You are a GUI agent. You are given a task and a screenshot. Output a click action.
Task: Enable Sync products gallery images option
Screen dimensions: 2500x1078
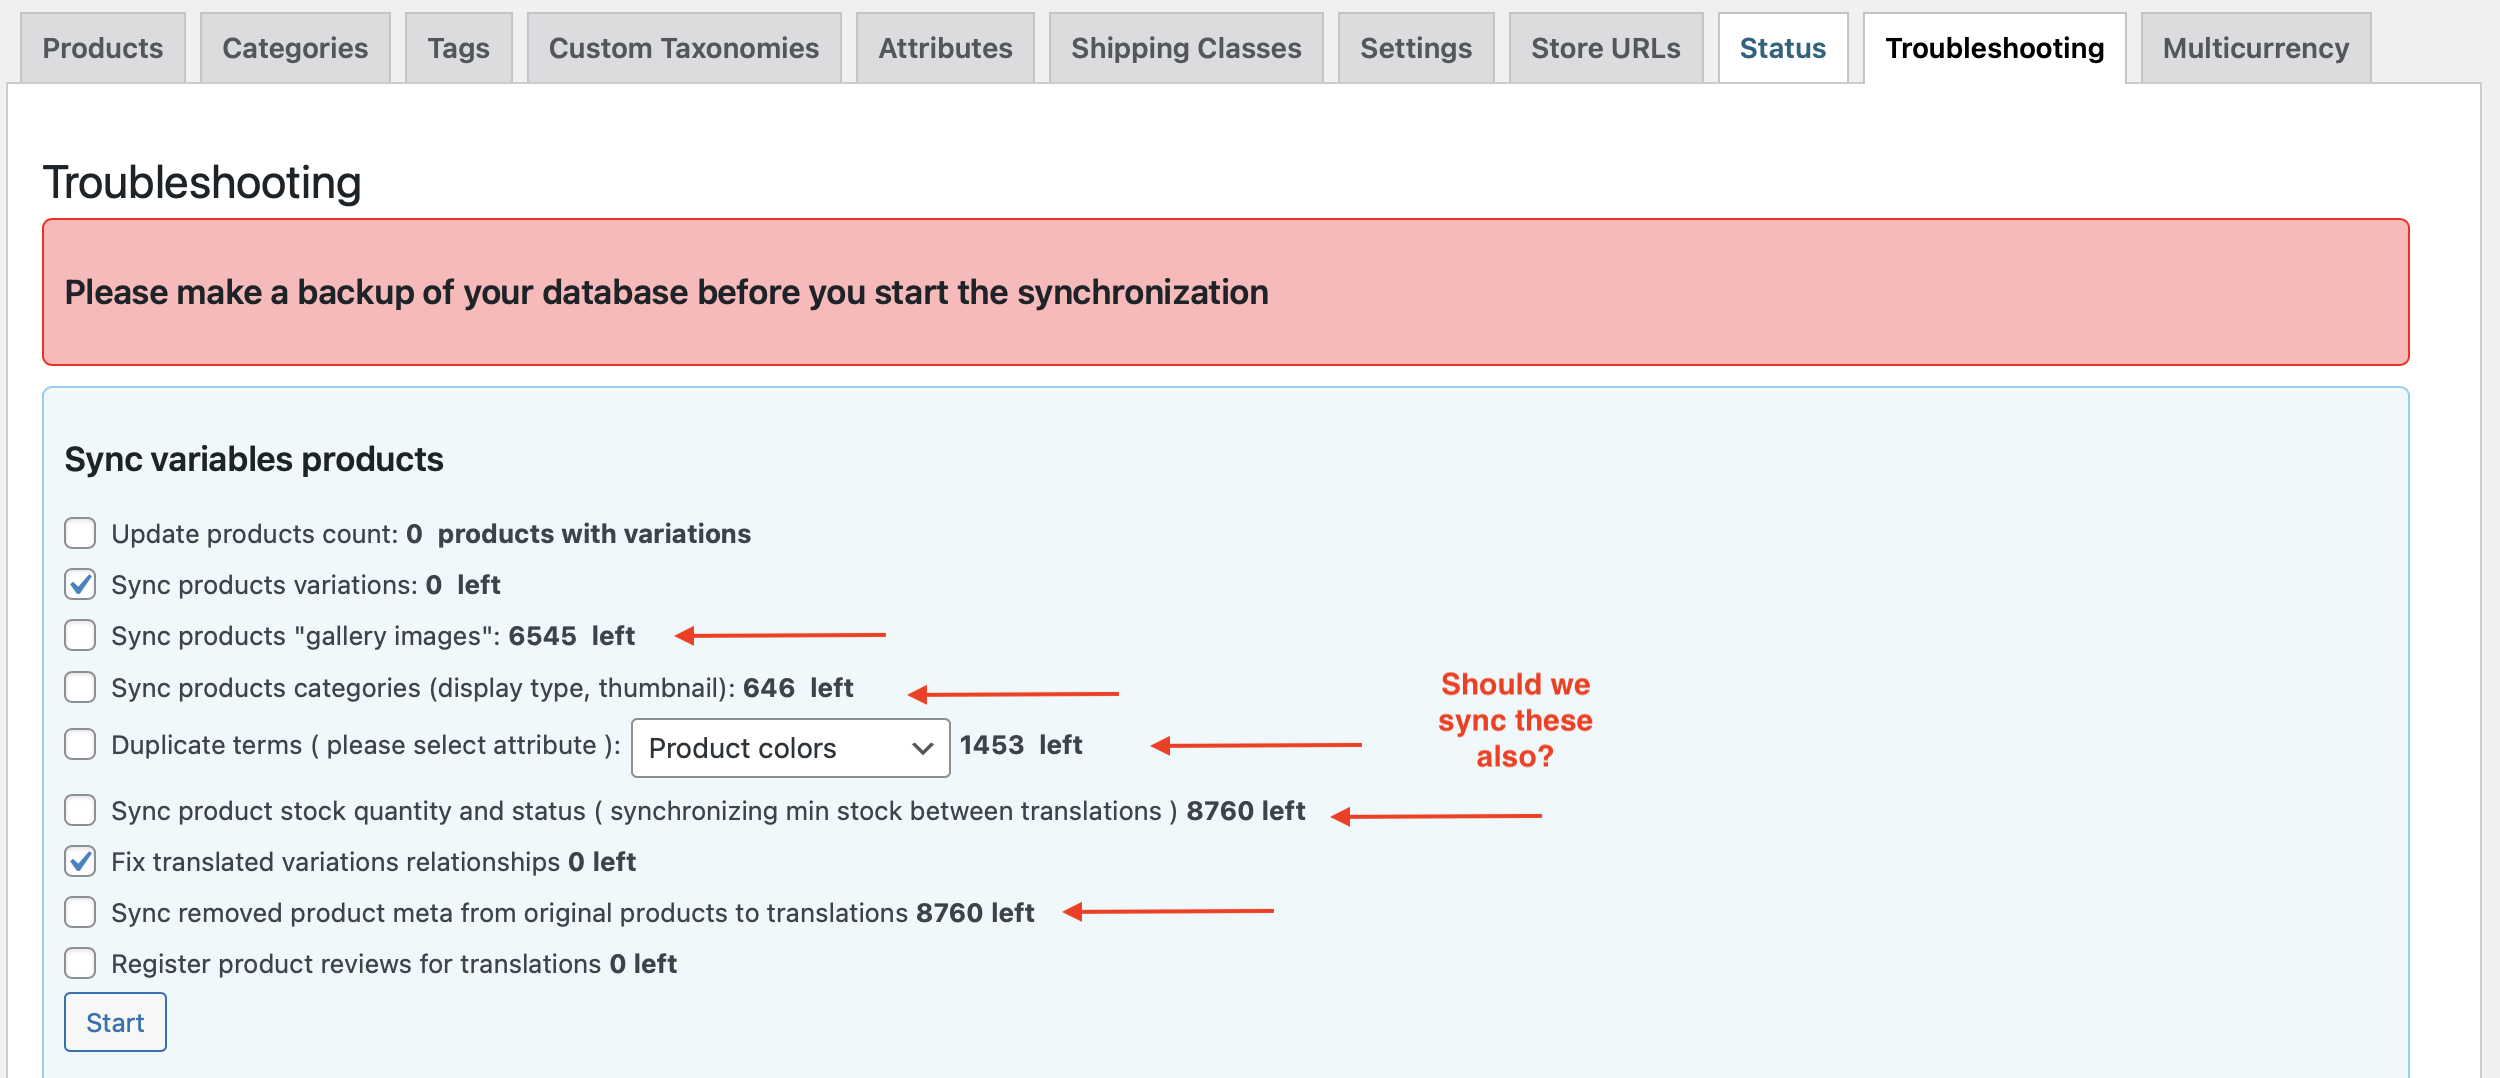[x=80, y=635]
